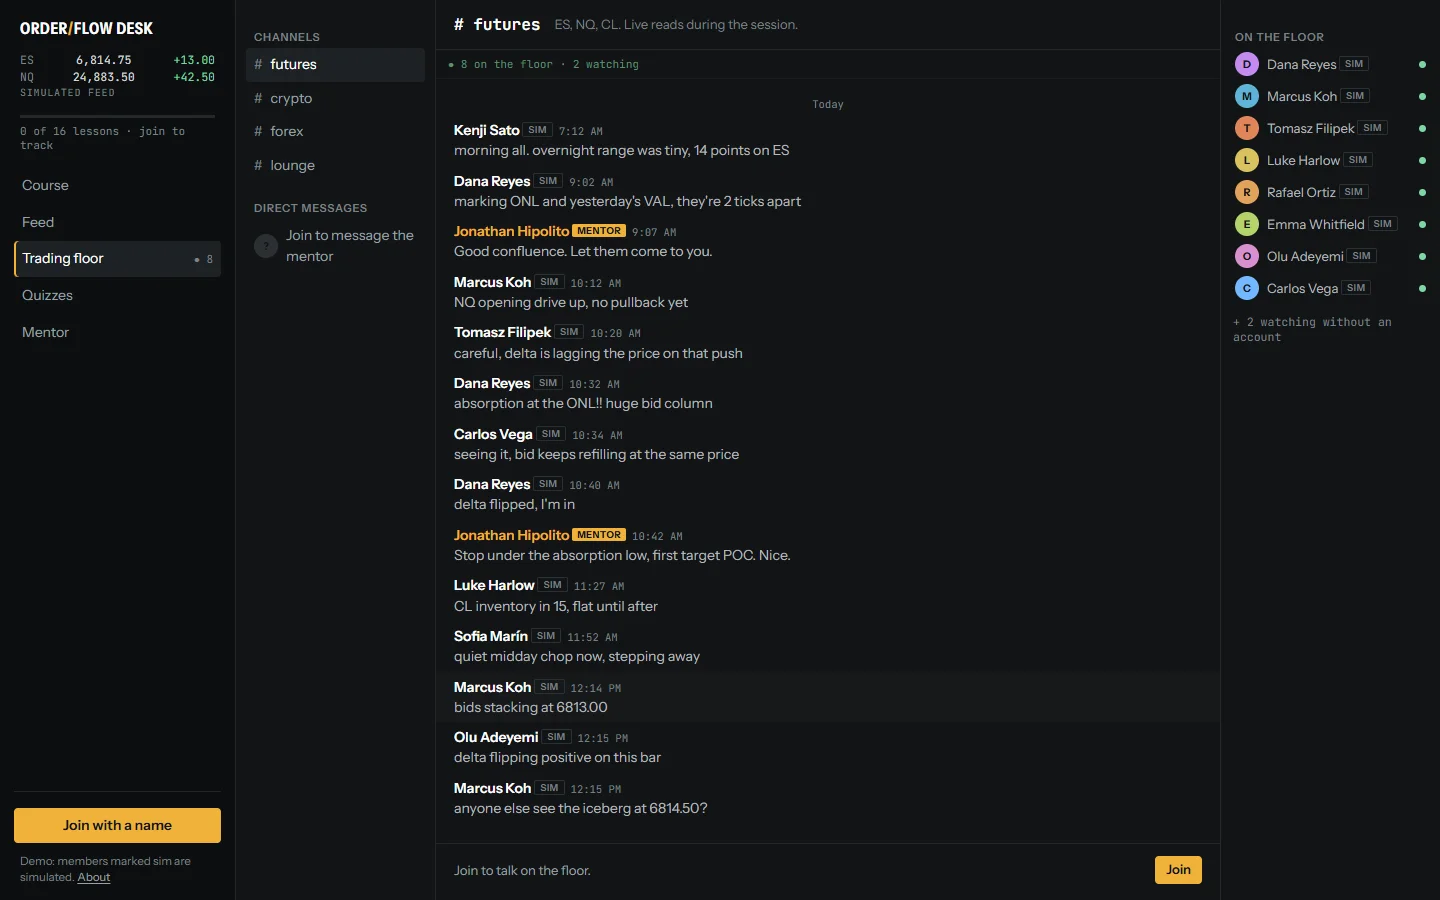The height and width of the screenshot is (900, 1440).
Task: Click Sofia Marín's name in the chat
Action: 490,636
